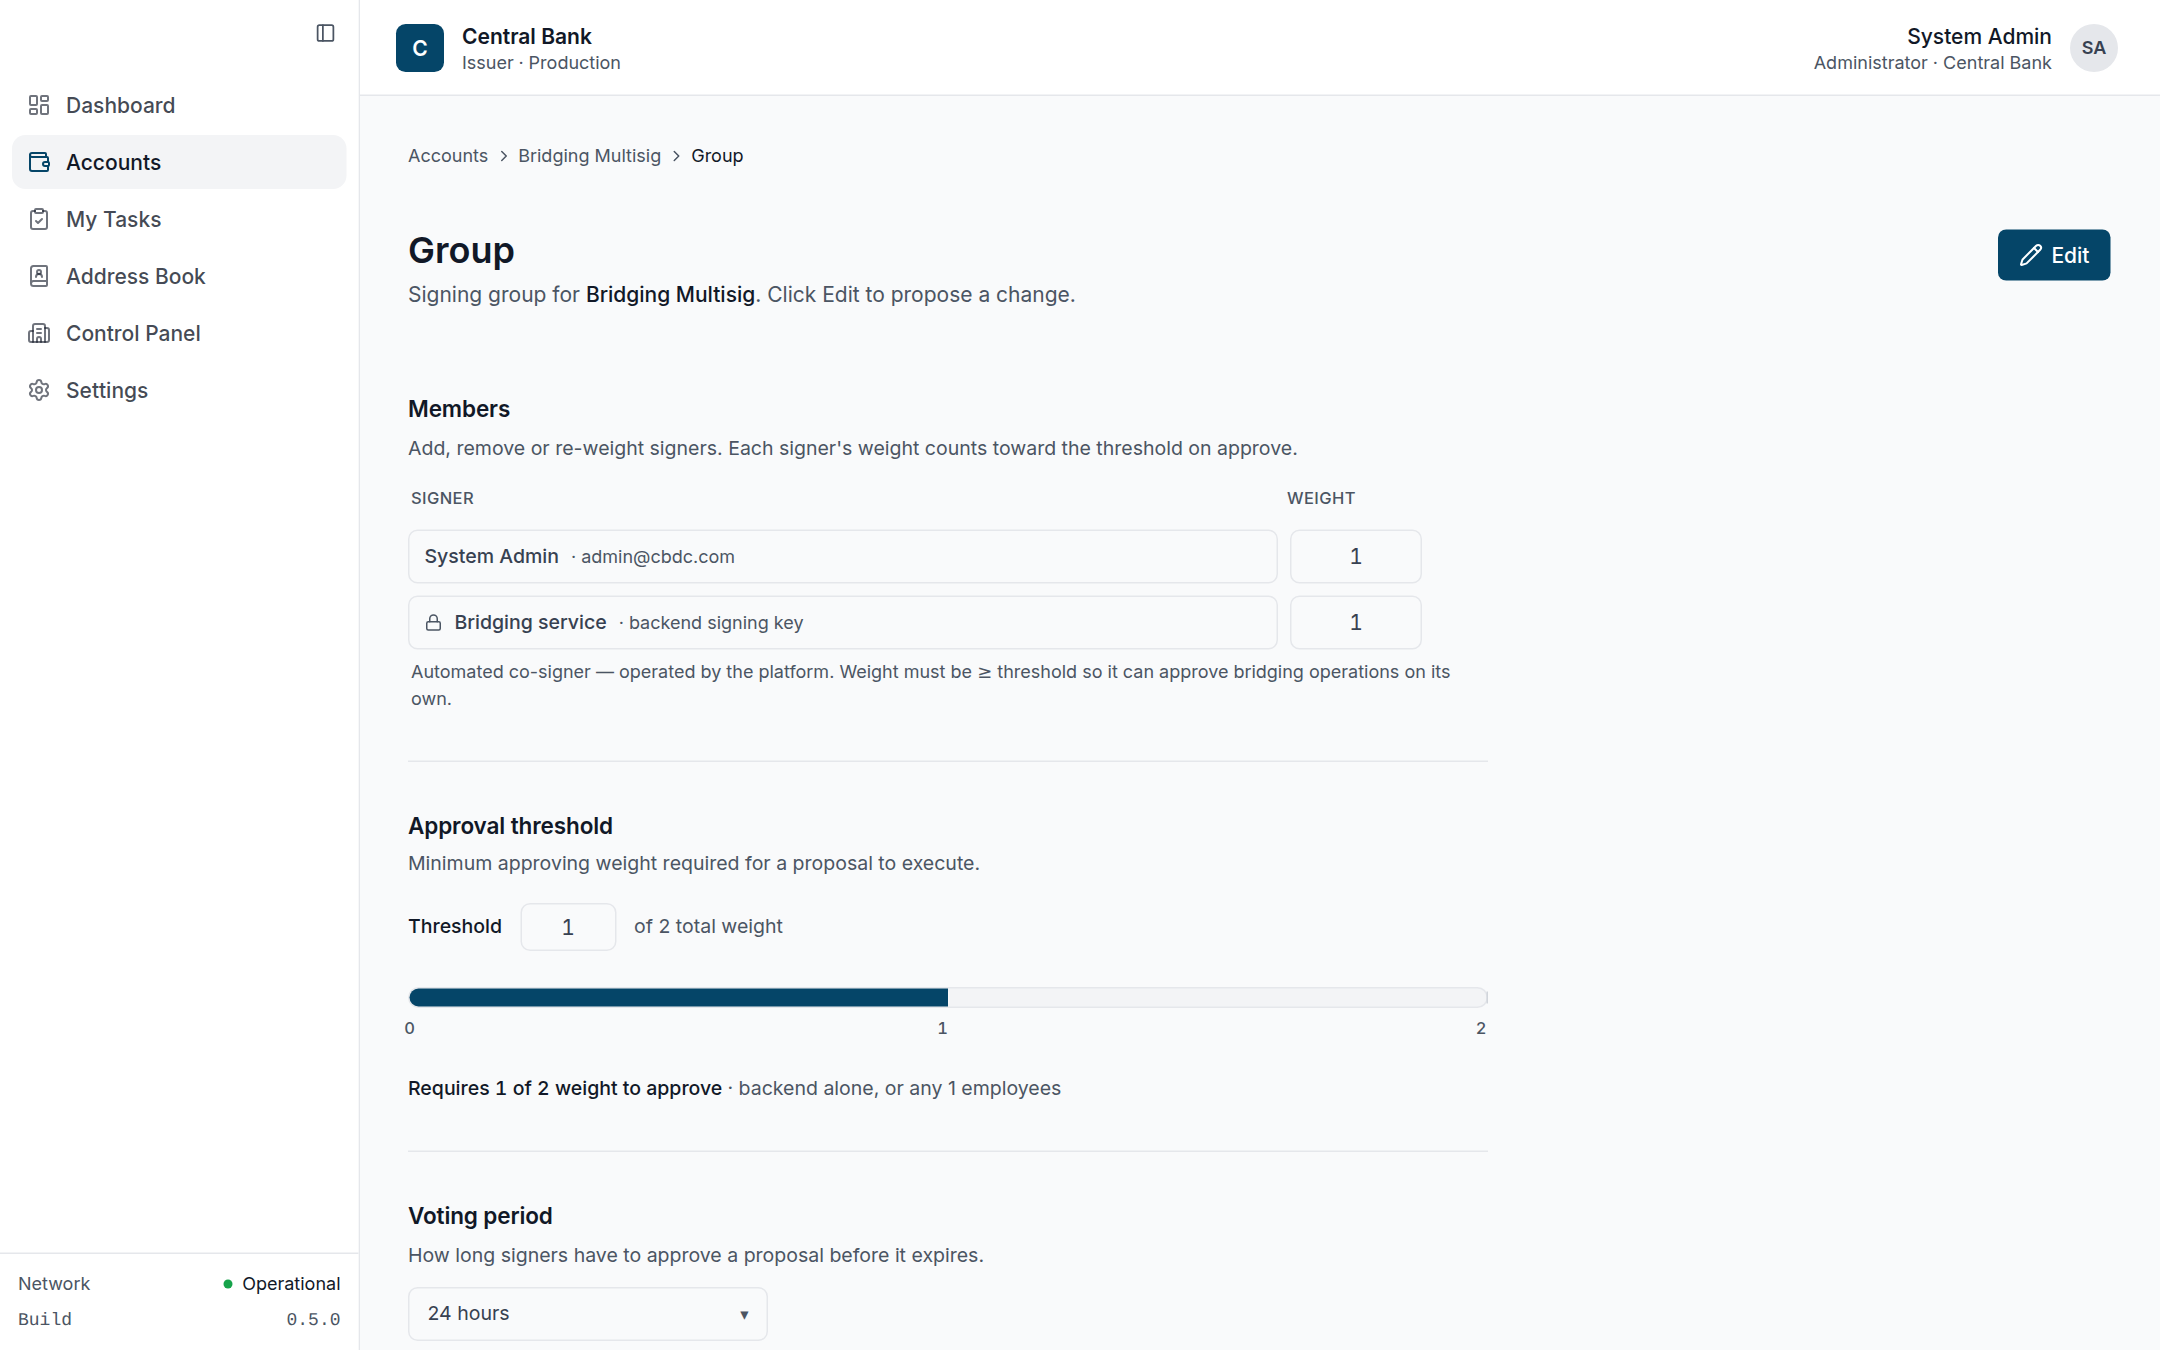
Task: Click the 'Members' section heading
Action: [459, 409]
